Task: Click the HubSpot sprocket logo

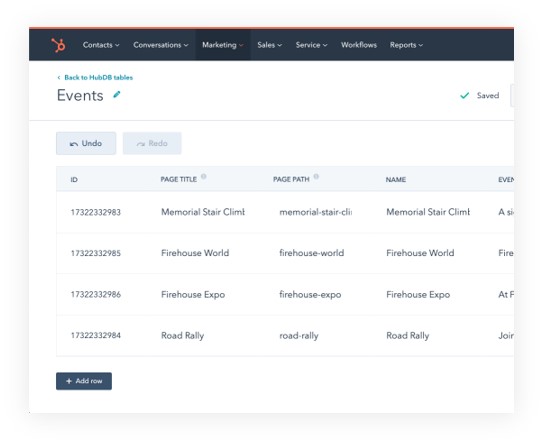Action: pyautogui.click(x=58, y=45)
